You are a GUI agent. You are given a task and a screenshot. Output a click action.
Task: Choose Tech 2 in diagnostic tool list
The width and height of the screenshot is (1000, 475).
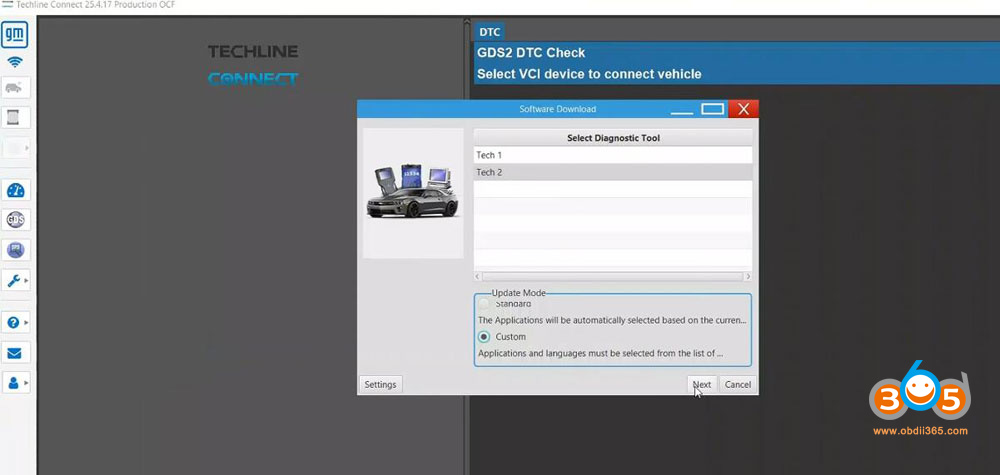[x=611, y=172]
